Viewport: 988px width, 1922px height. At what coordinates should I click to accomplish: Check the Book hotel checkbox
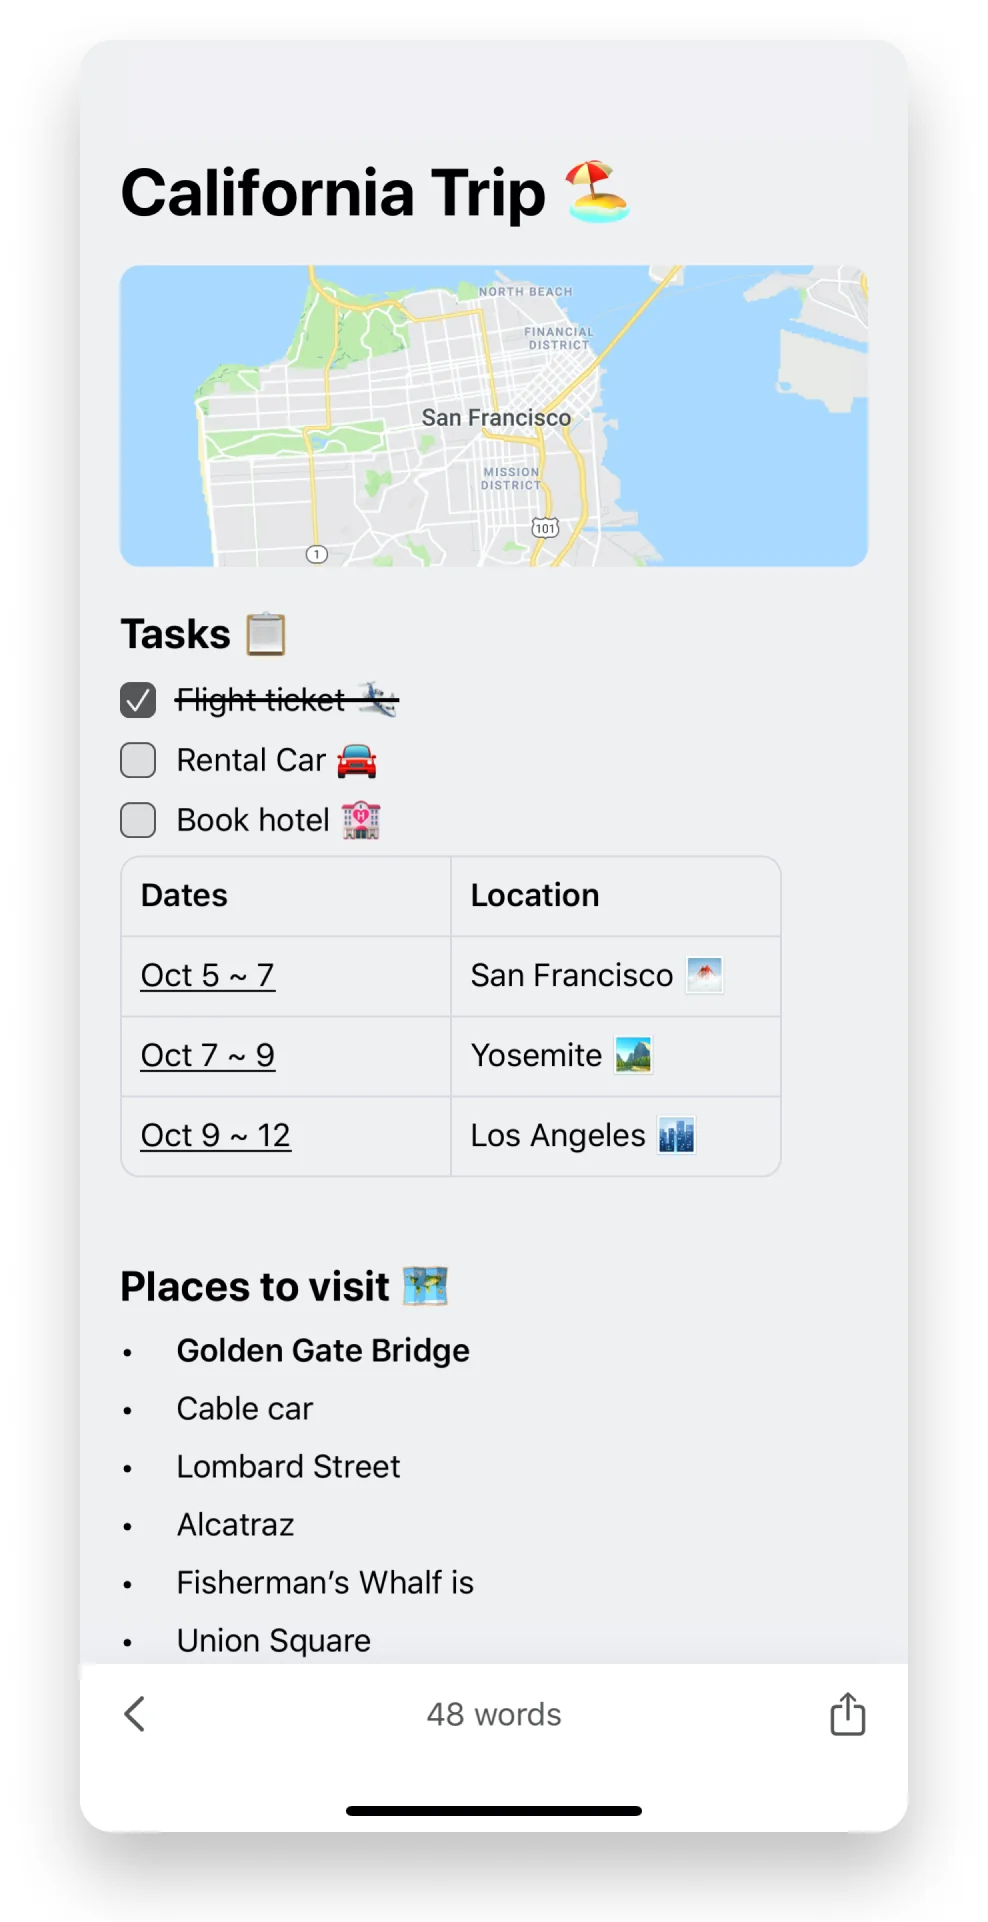pyautogui.click(x=138, y=820)
